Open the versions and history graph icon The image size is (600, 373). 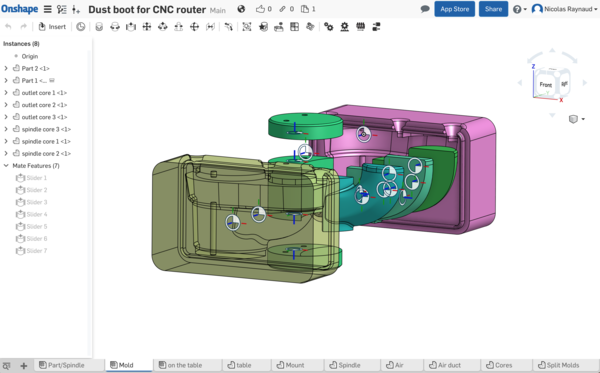click(x=62, y=9)
